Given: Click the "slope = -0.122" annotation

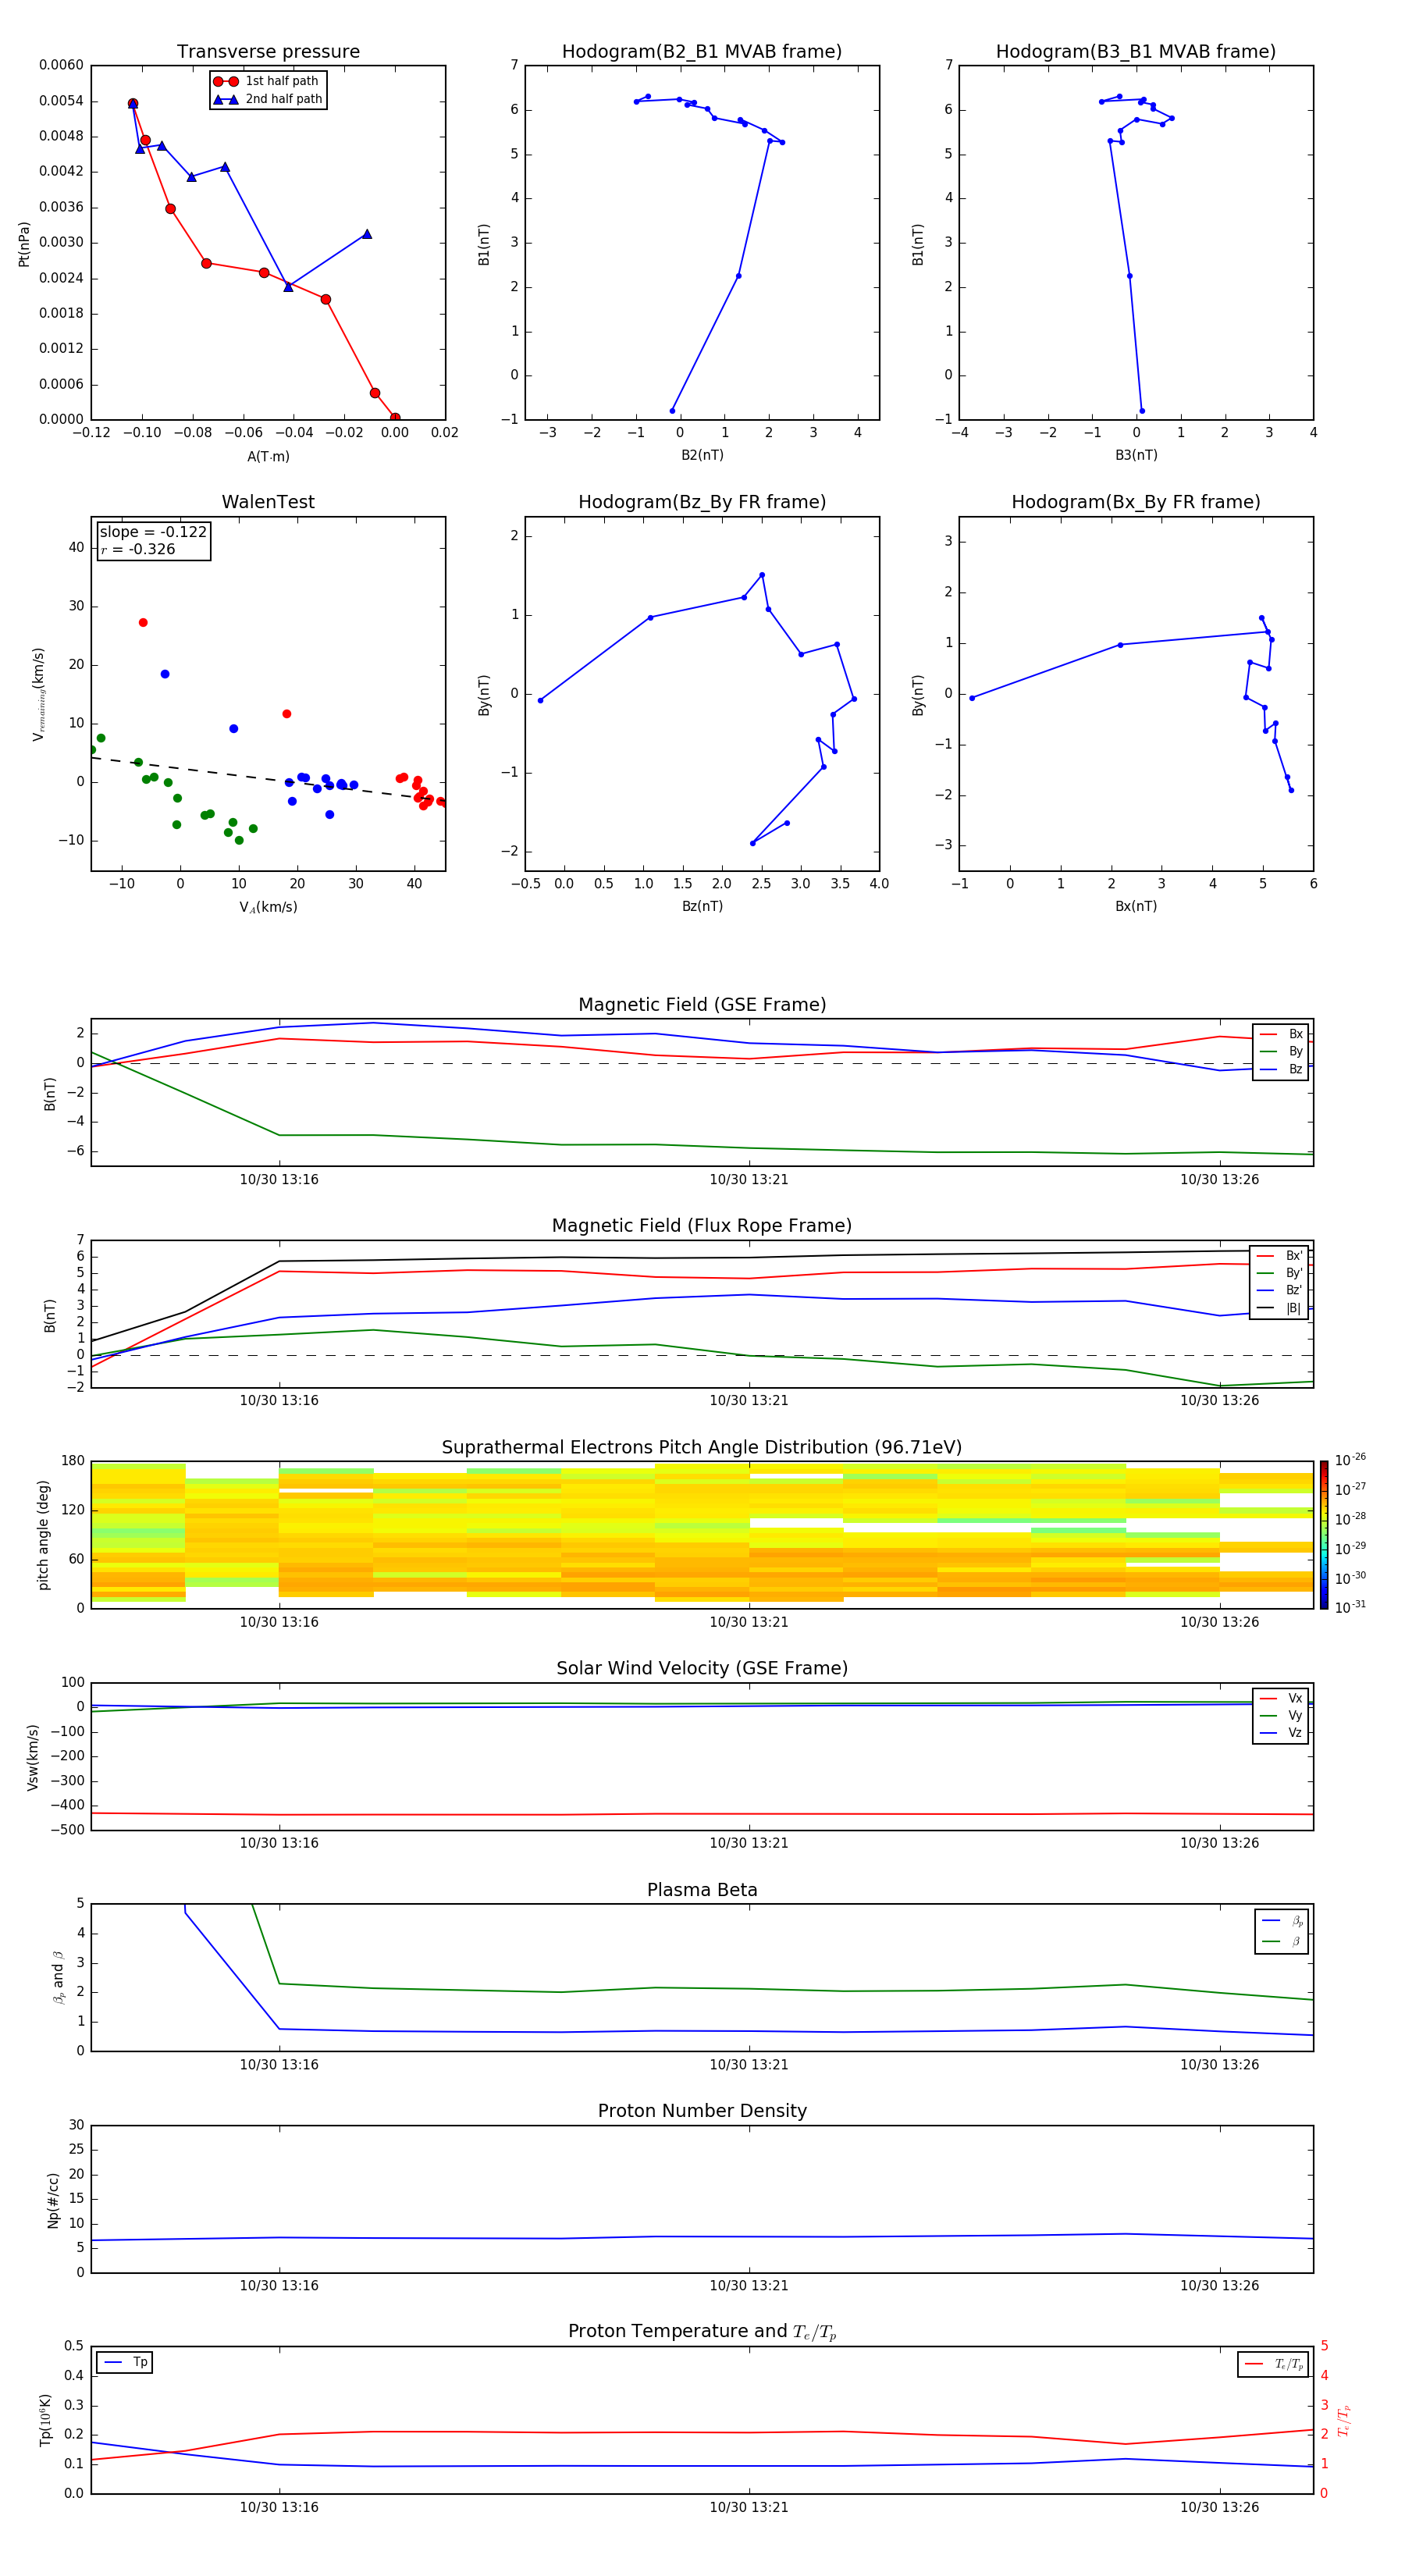Looking at the screenshot, I should pyautogui.click(x=153, y=532).
